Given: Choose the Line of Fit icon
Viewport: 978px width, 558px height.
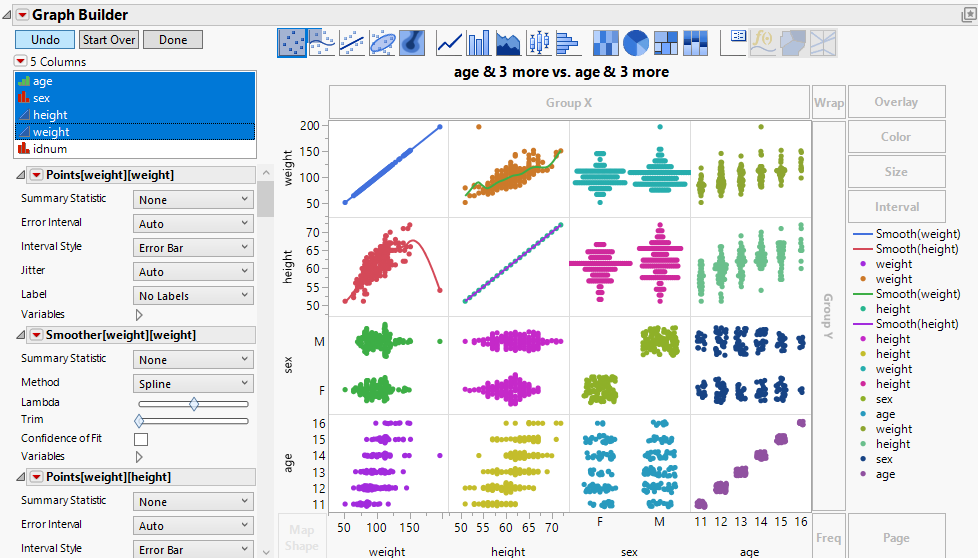Looking at the screenshot, I should (x=352, y=43).
